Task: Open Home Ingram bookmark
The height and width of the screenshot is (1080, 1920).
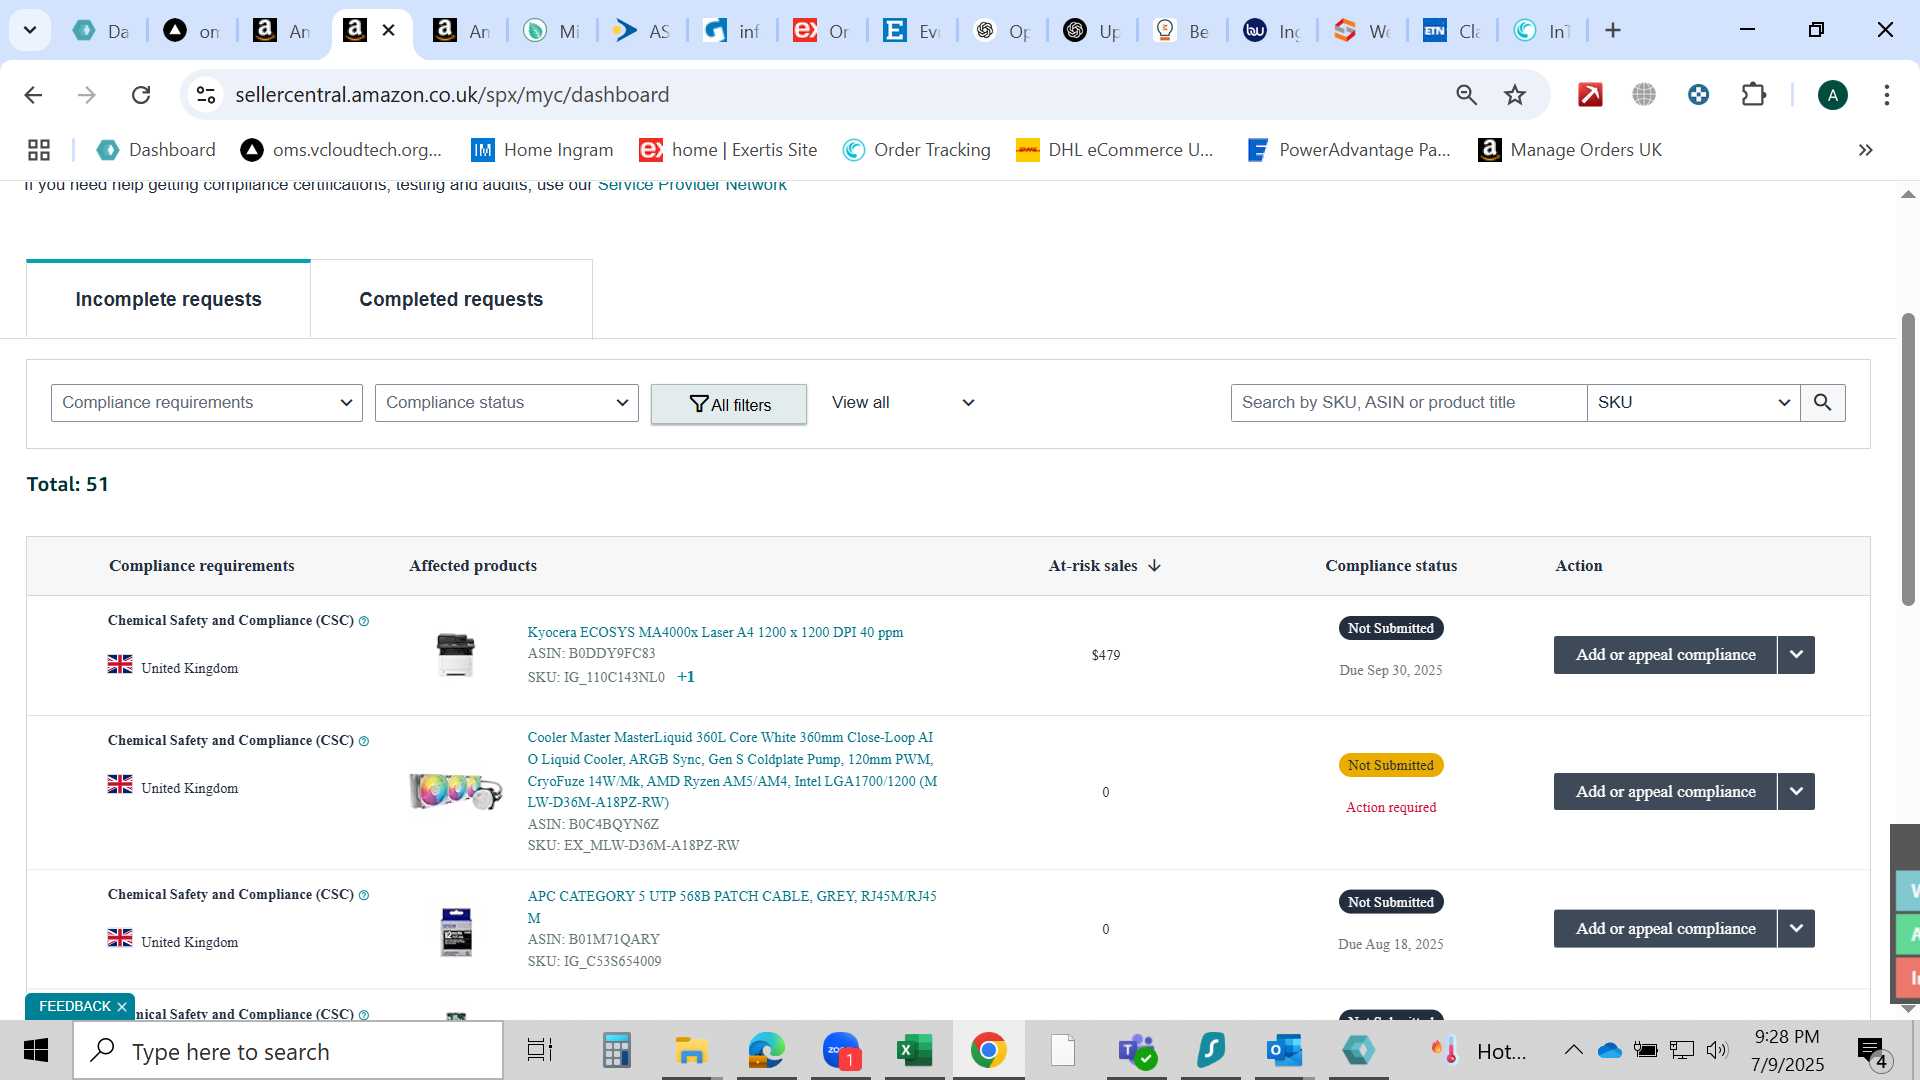Action: pyautogui.click(x=542, y=150)
